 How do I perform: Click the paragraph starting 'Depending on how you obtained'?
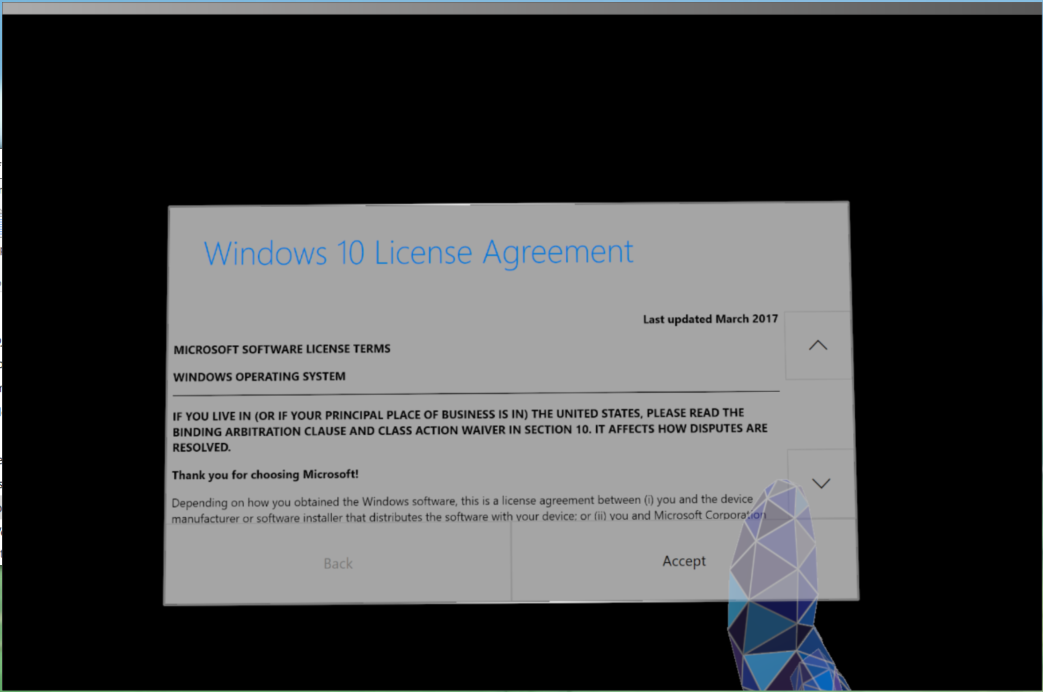point(468,508)
